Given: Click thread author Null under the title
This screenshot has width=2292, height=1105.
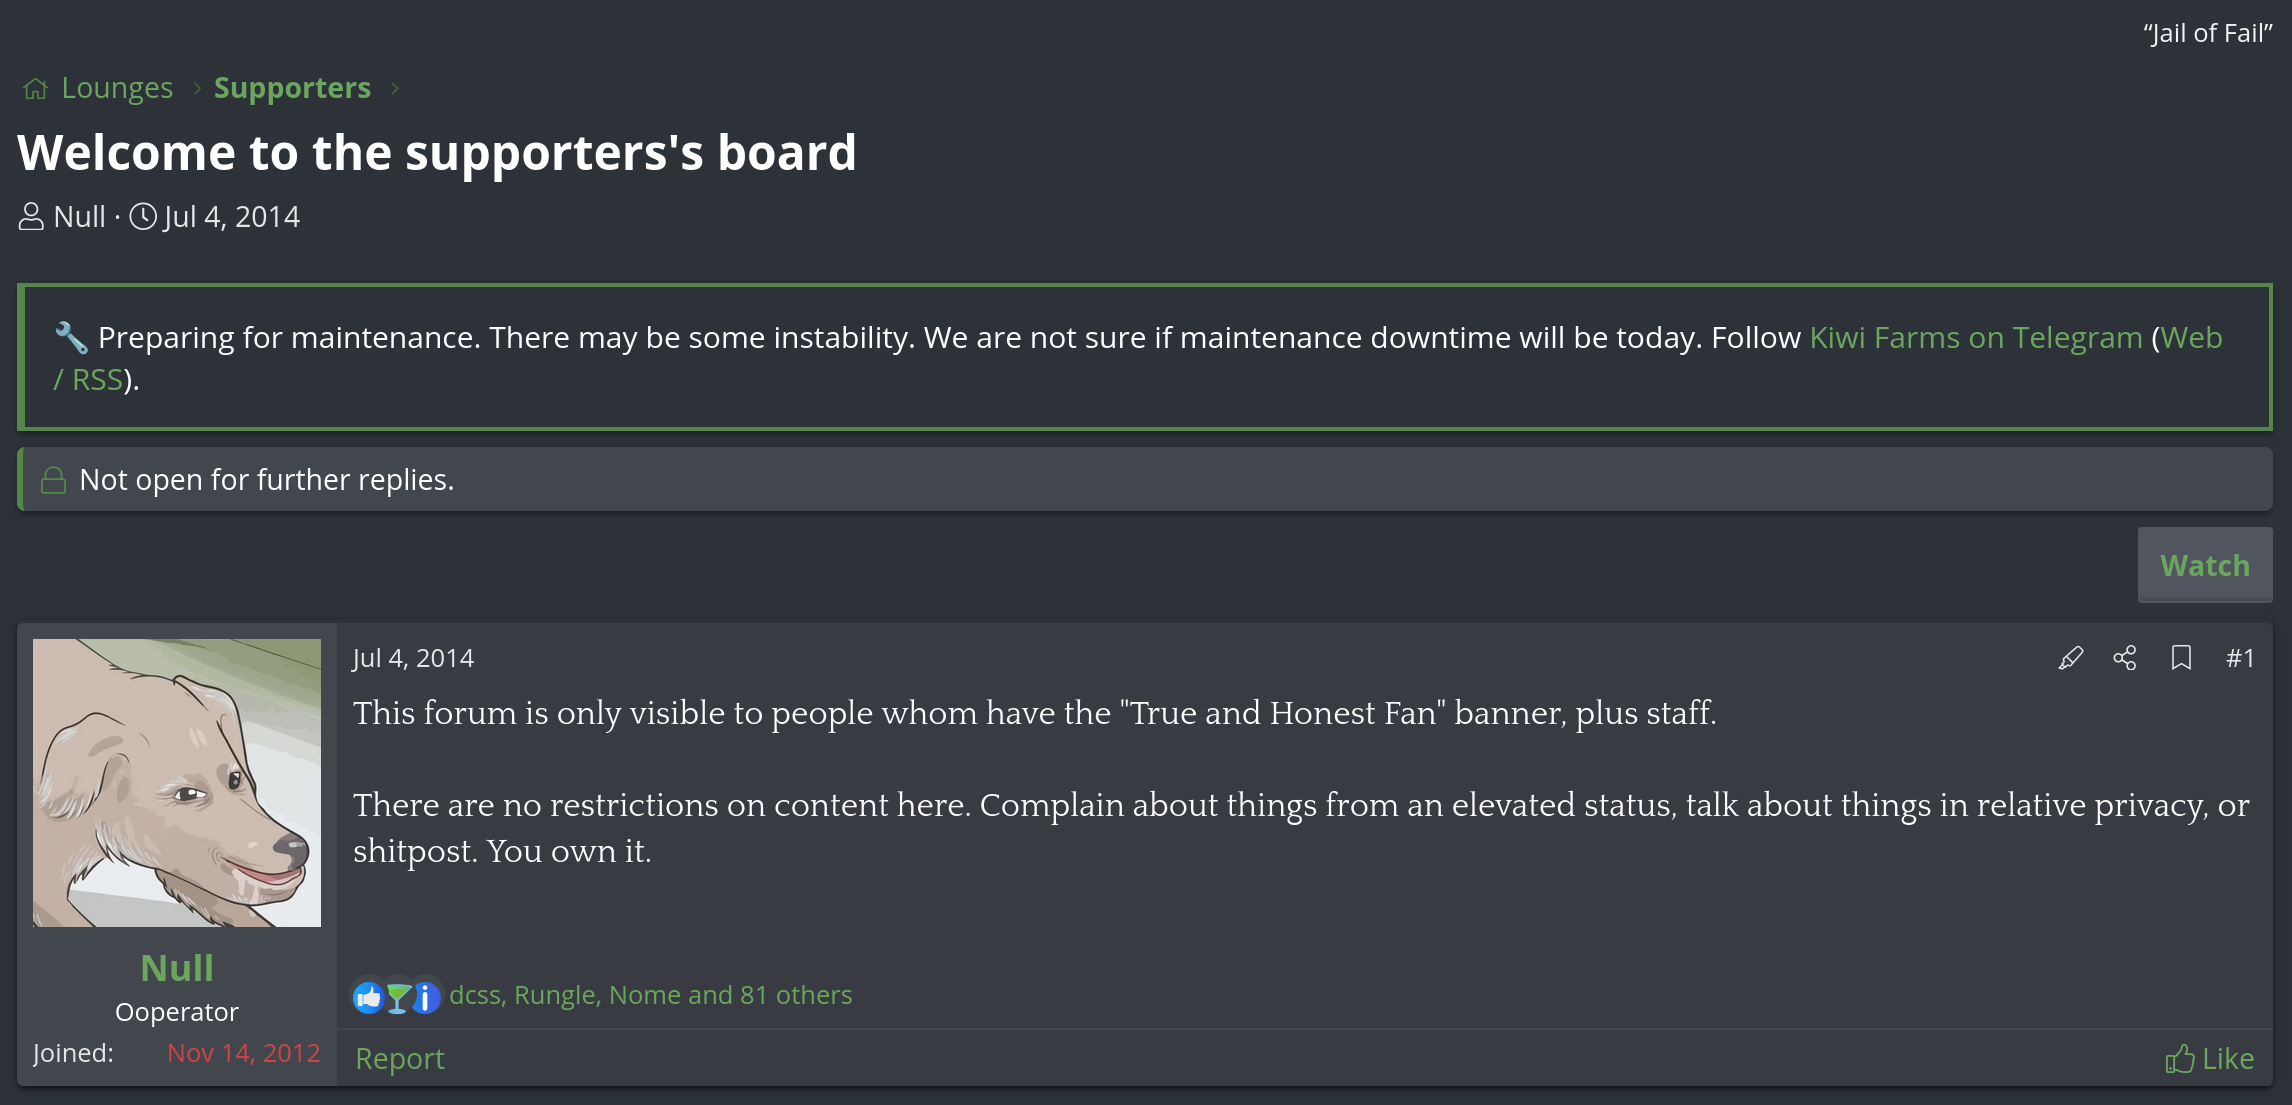Looking at the screenshot, I should click(x=80, y=217).
